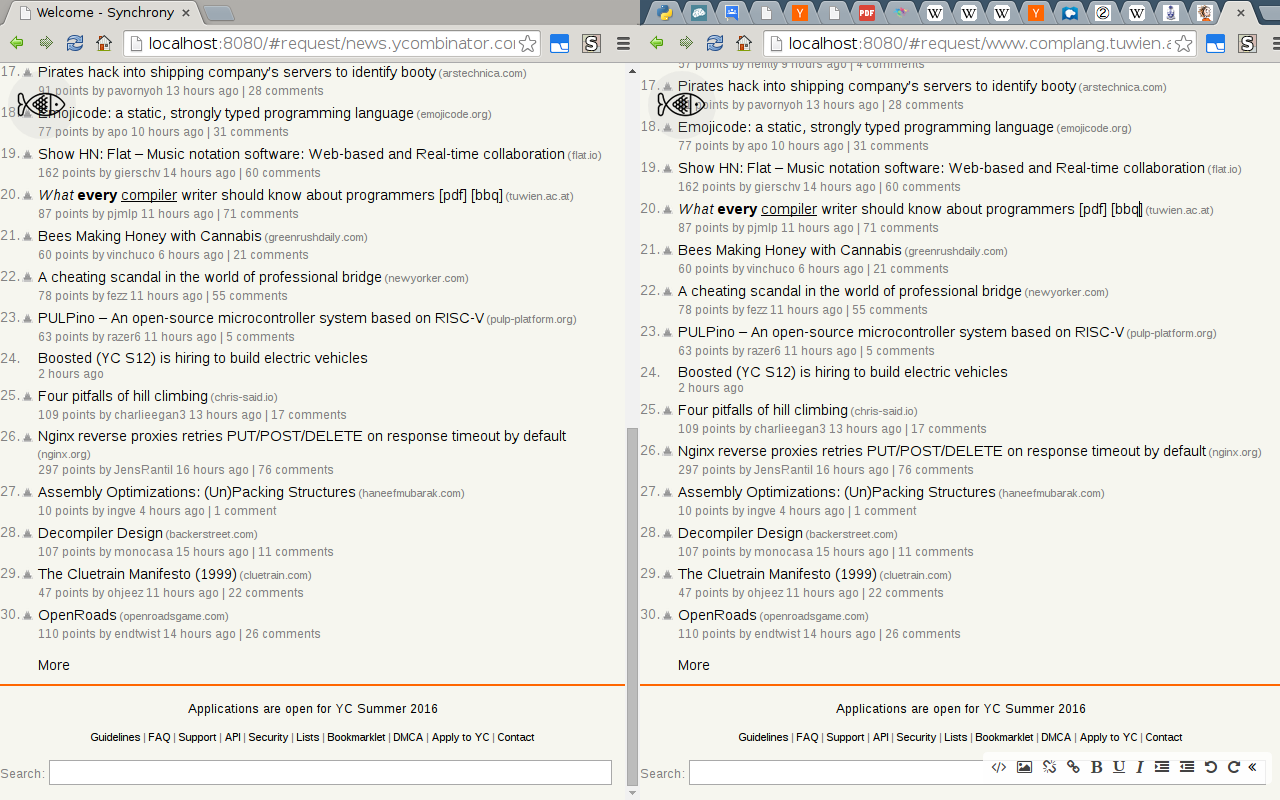Viewport: 1280px width, 800px height.
Task: Open Apply to YC link in right window
Action: pos(1109,737)
